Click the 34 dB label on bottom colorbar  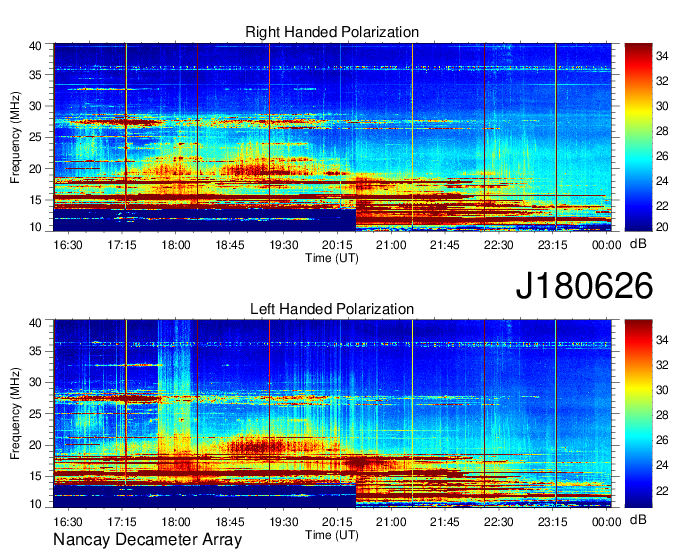click(x=662, y=340)
